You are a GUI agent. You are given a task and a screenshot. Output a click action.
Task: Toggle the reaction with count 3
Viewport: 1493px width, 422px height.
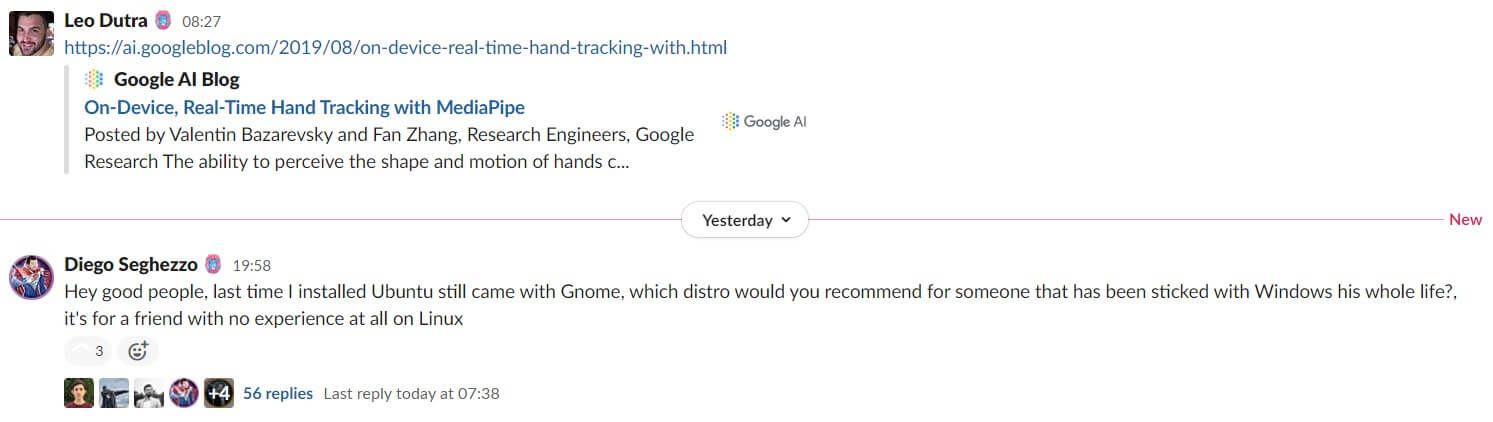87,351
